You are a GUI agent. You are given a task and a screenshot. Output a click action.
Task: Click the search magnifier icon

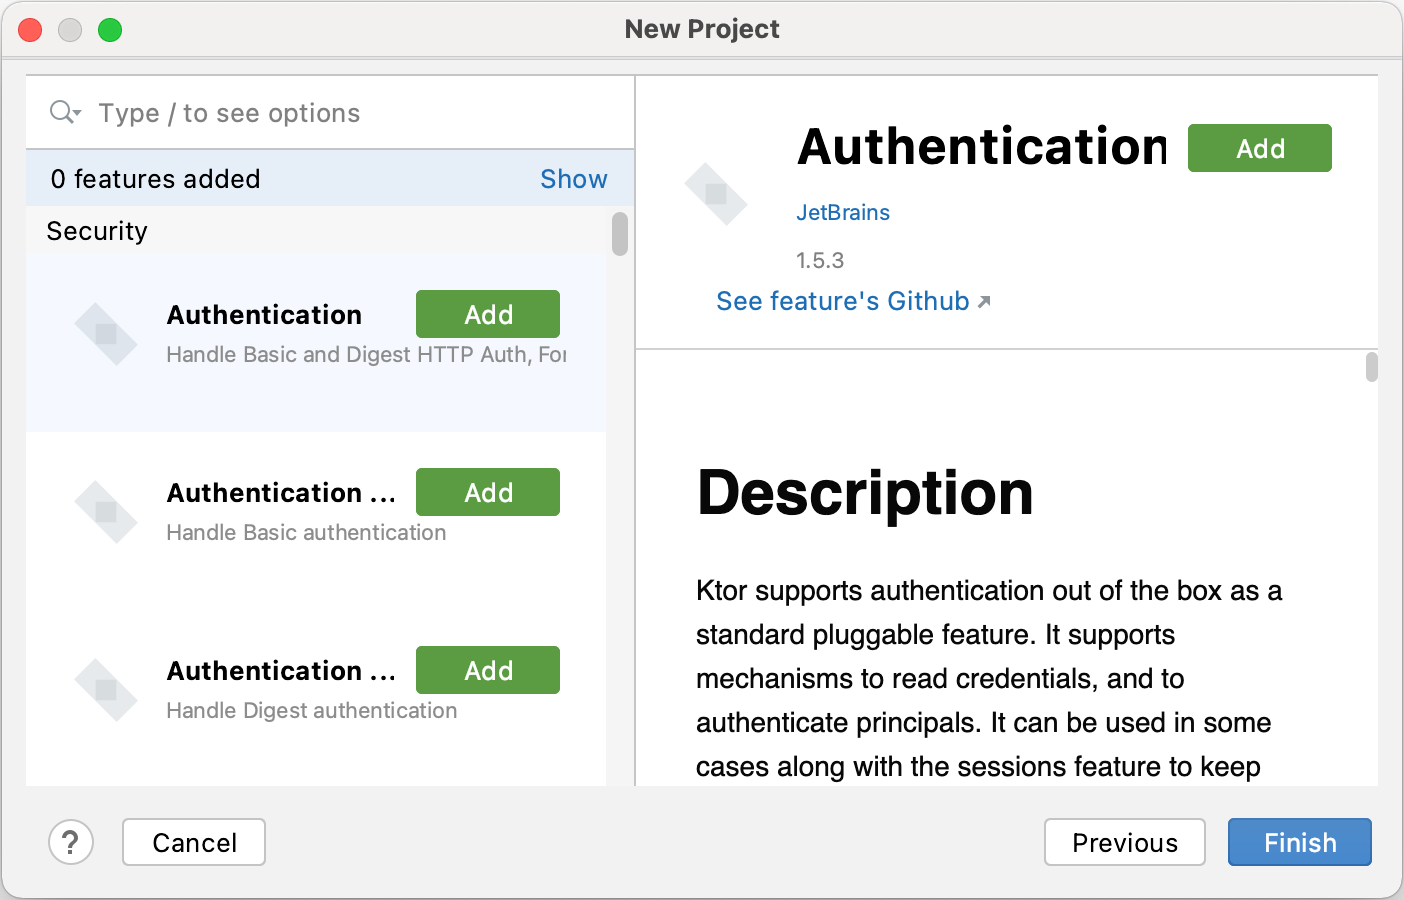tap(59, 112)
